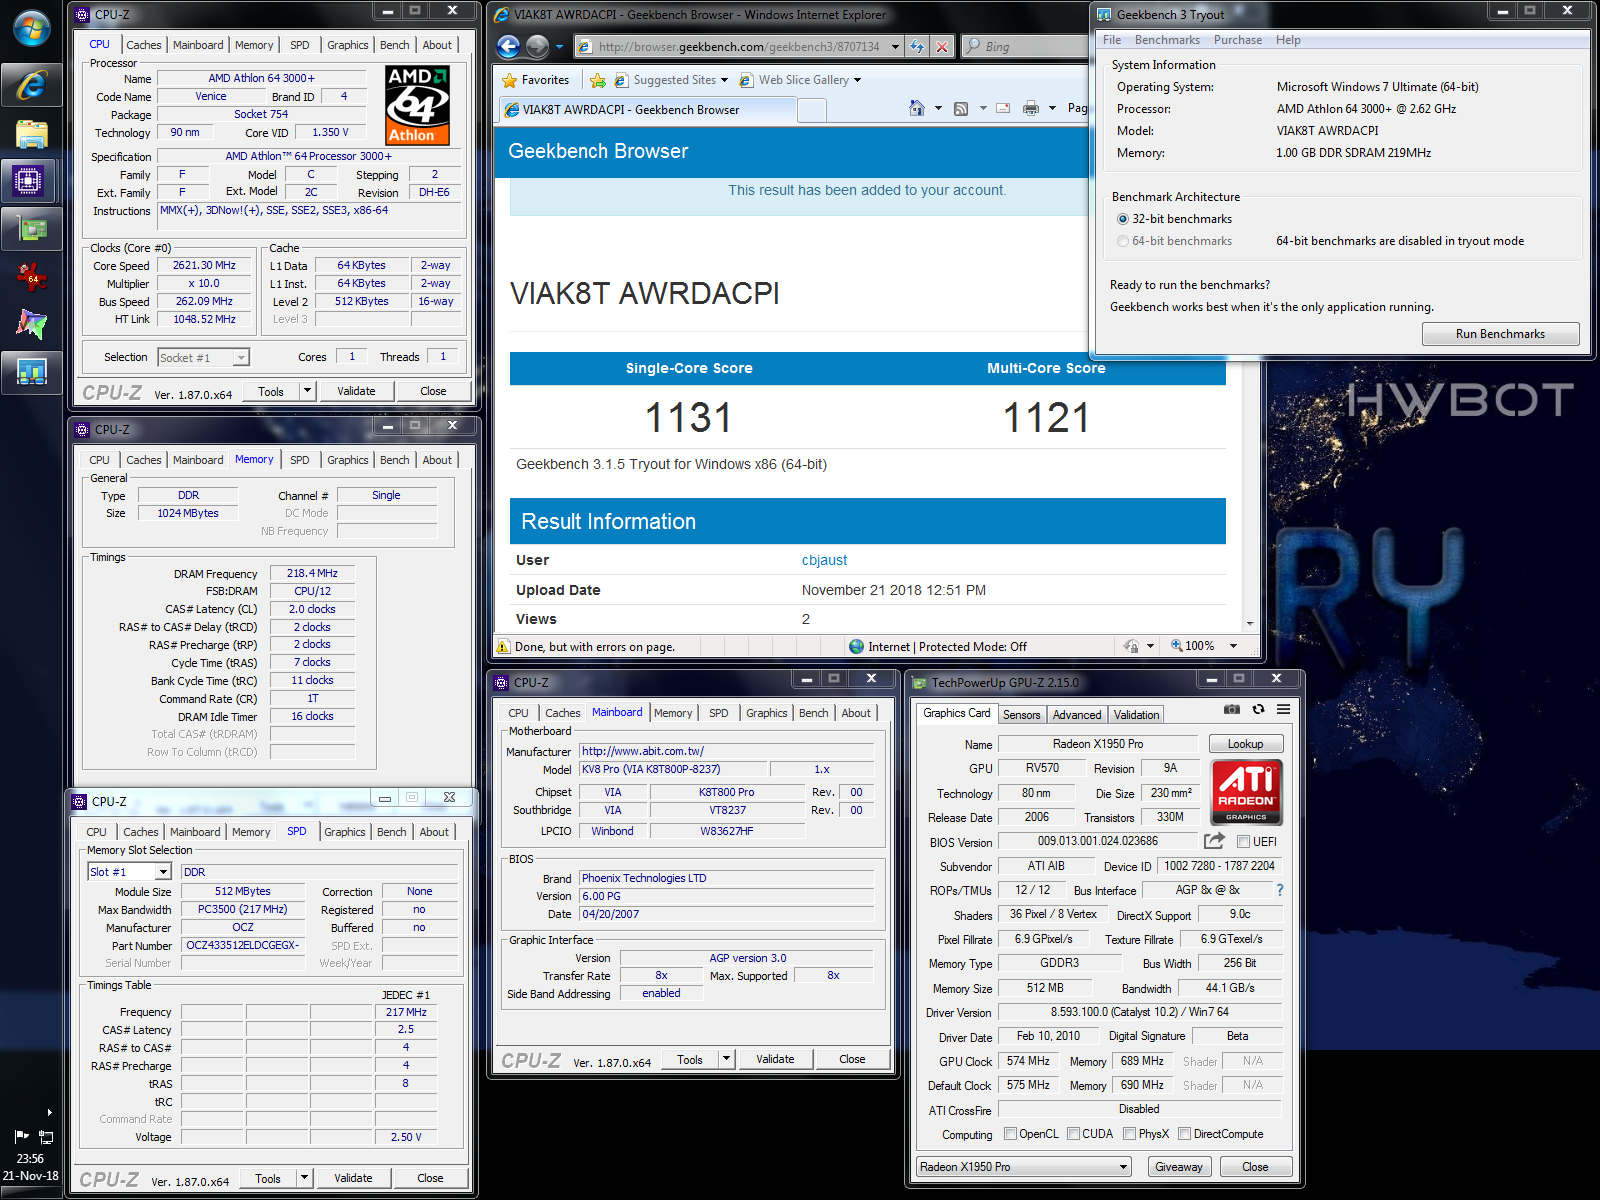Click the RSS feeds icon in IE

961,108
